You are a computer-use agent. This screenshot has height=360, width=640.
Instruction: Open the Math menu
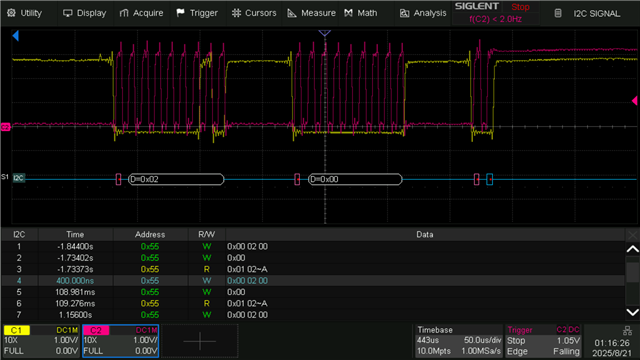(x=361, y=13)
